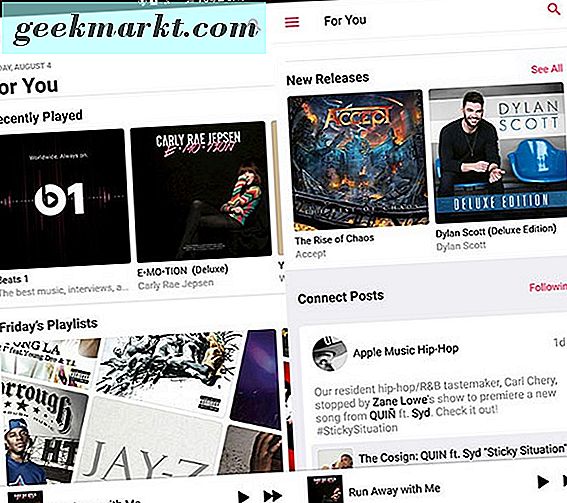Open the Apple Music Hip-Hop avatar
This screenshot has width=567, height=503.
[x=329, y=354]
